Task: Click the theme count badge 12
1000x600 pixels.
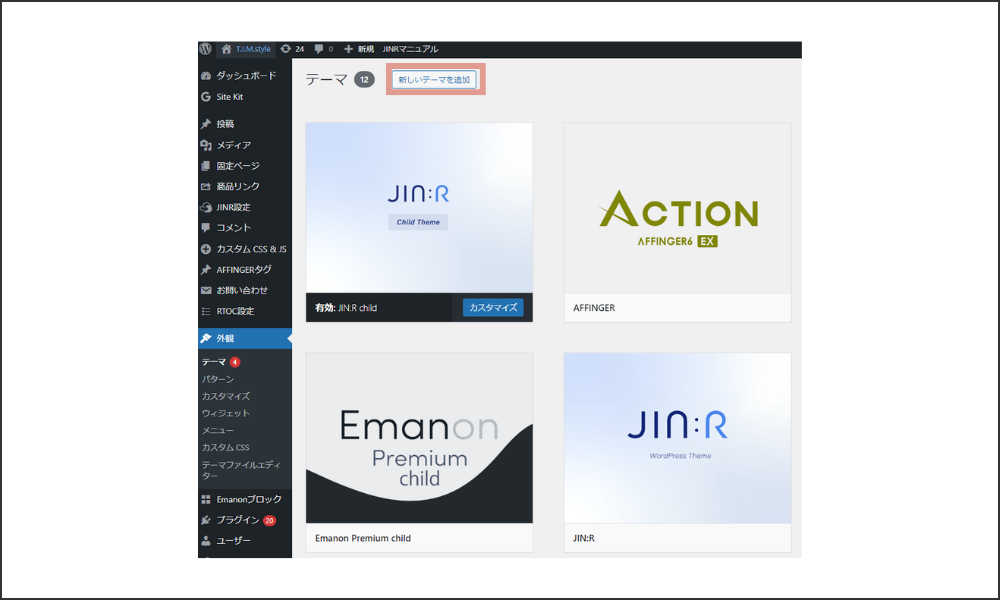Action: (364, 80)
